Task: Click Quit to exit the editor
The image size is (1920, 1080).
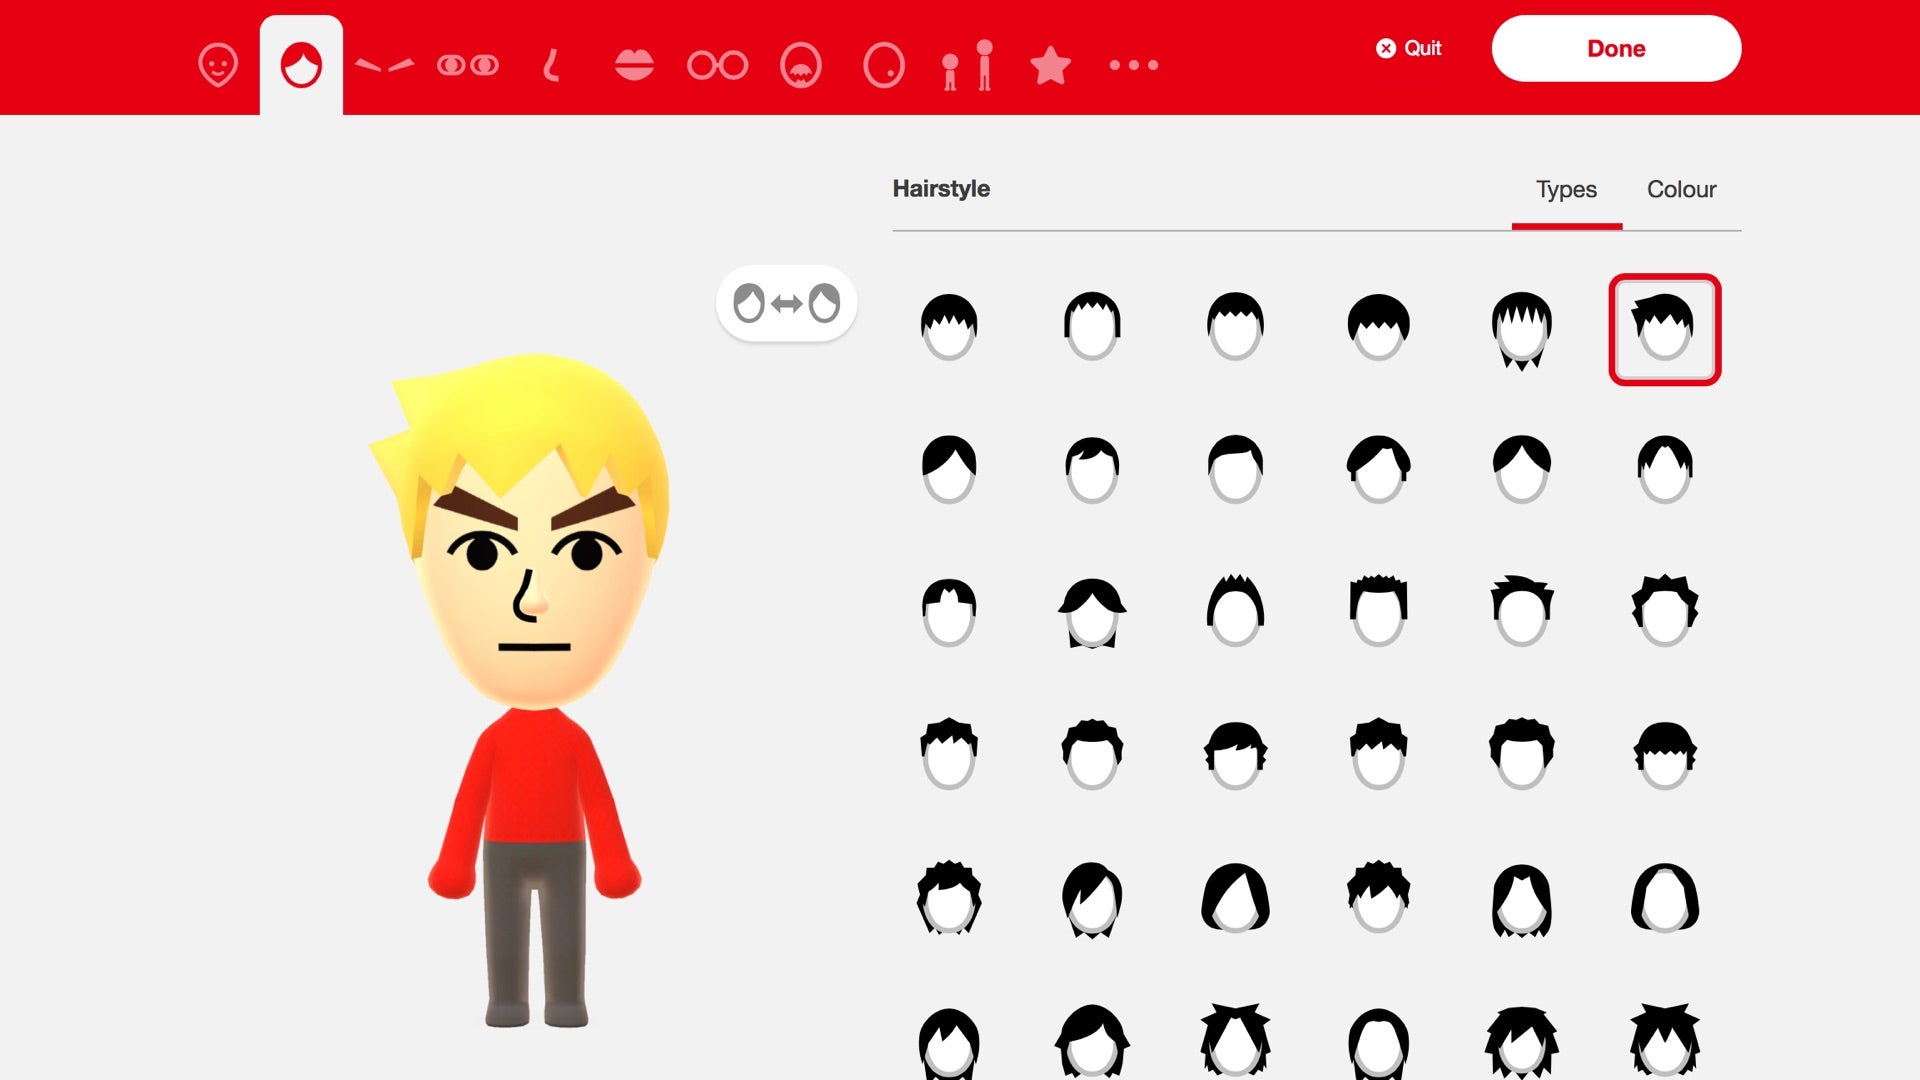Action: click(1410, 48)
